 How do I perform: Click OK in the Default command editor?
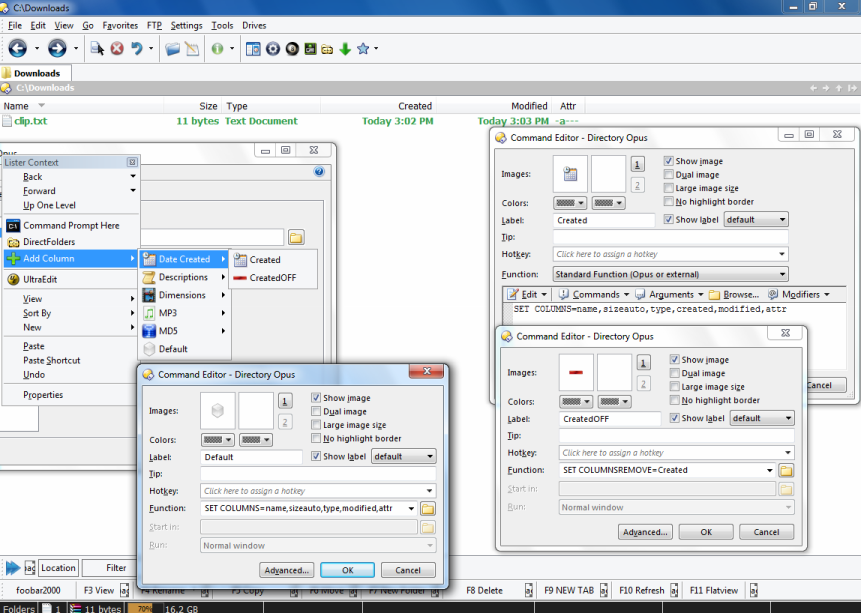(x=348, y=570)
